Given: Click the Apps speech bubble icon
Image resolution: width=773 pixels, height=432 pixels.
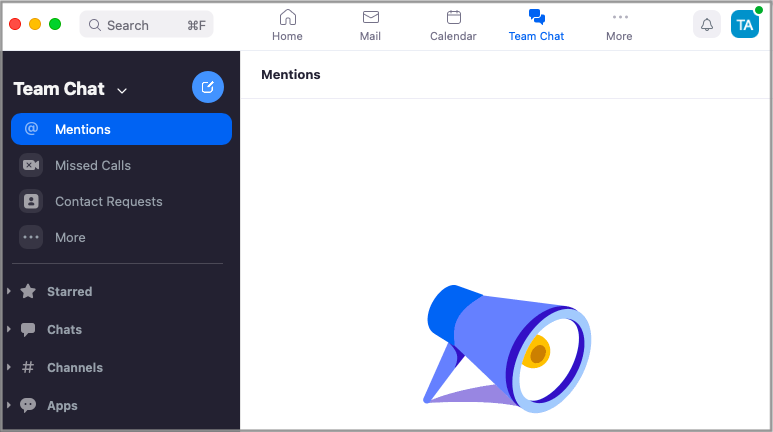Looking at the screenshot, I should 28,405.
